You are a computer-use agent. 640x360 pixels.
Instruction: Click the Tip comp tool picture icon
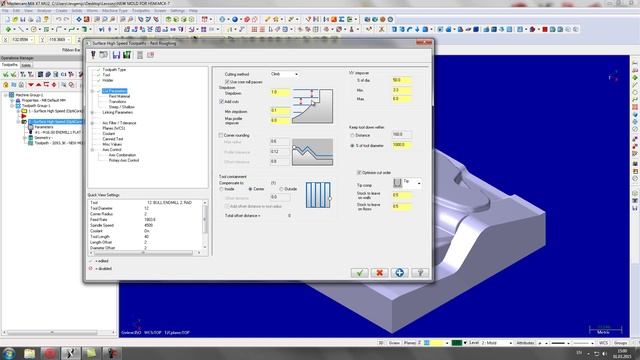click(397, 182)
